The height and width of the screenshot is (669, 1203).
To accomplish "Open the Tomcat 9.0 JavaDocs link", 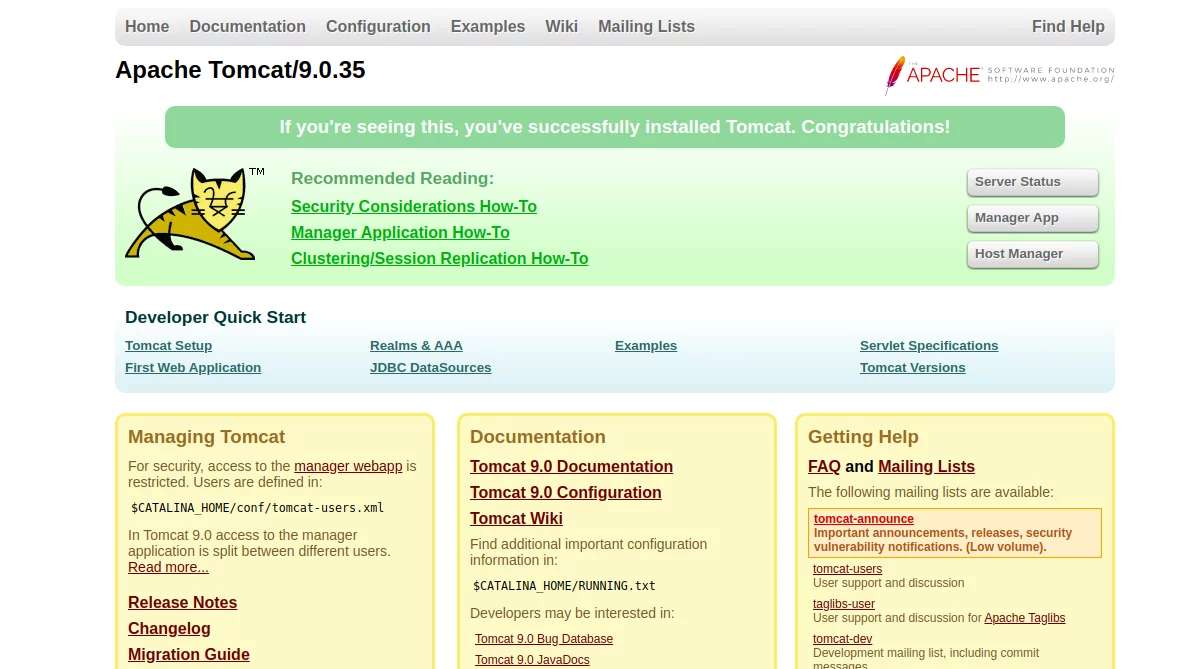I will click(x=532, y=660).
